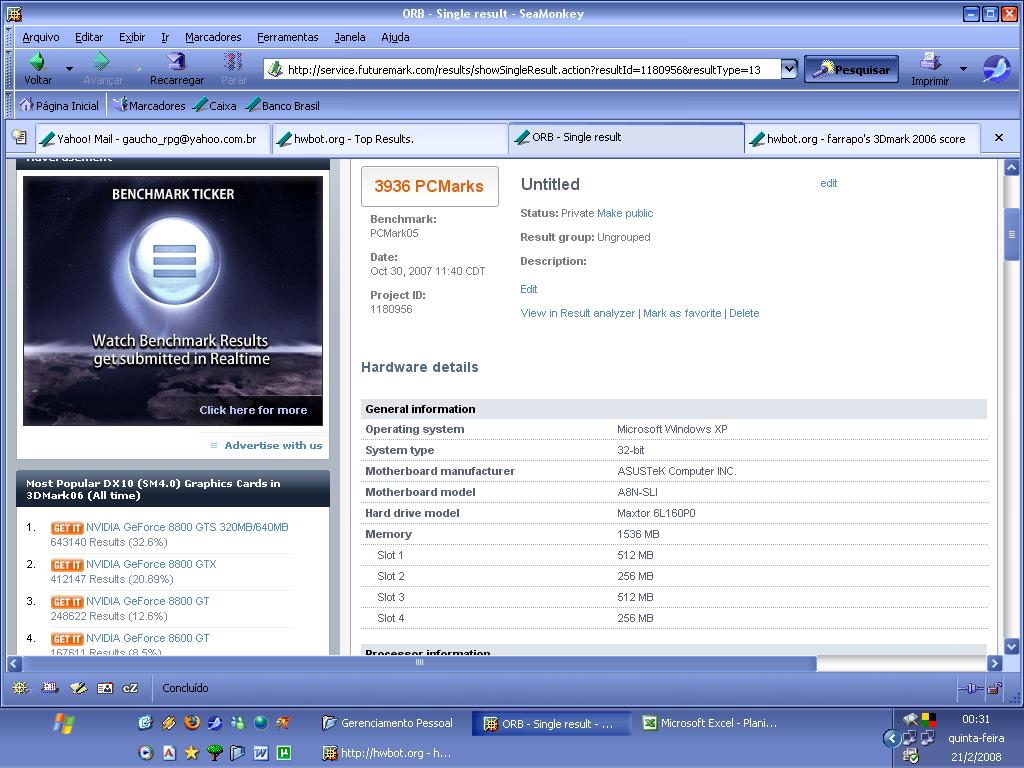Open the Ajuda menu
The width and height of the screenshot is (1024, 768).
395,37
